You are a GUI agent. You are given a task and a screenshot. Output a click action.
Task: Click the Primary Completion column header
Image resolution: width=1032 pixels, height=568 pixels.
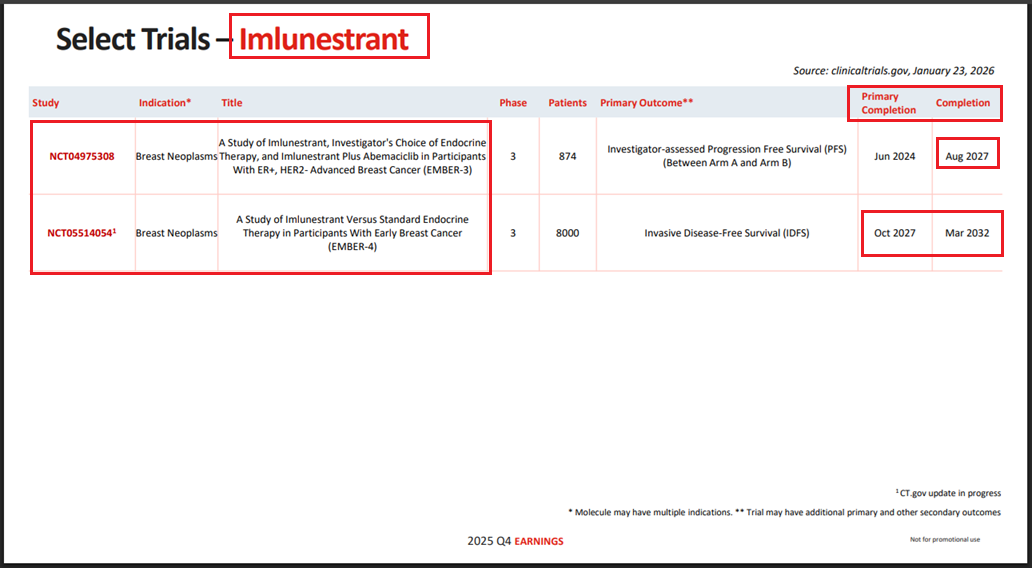click(x=889, y=103)
